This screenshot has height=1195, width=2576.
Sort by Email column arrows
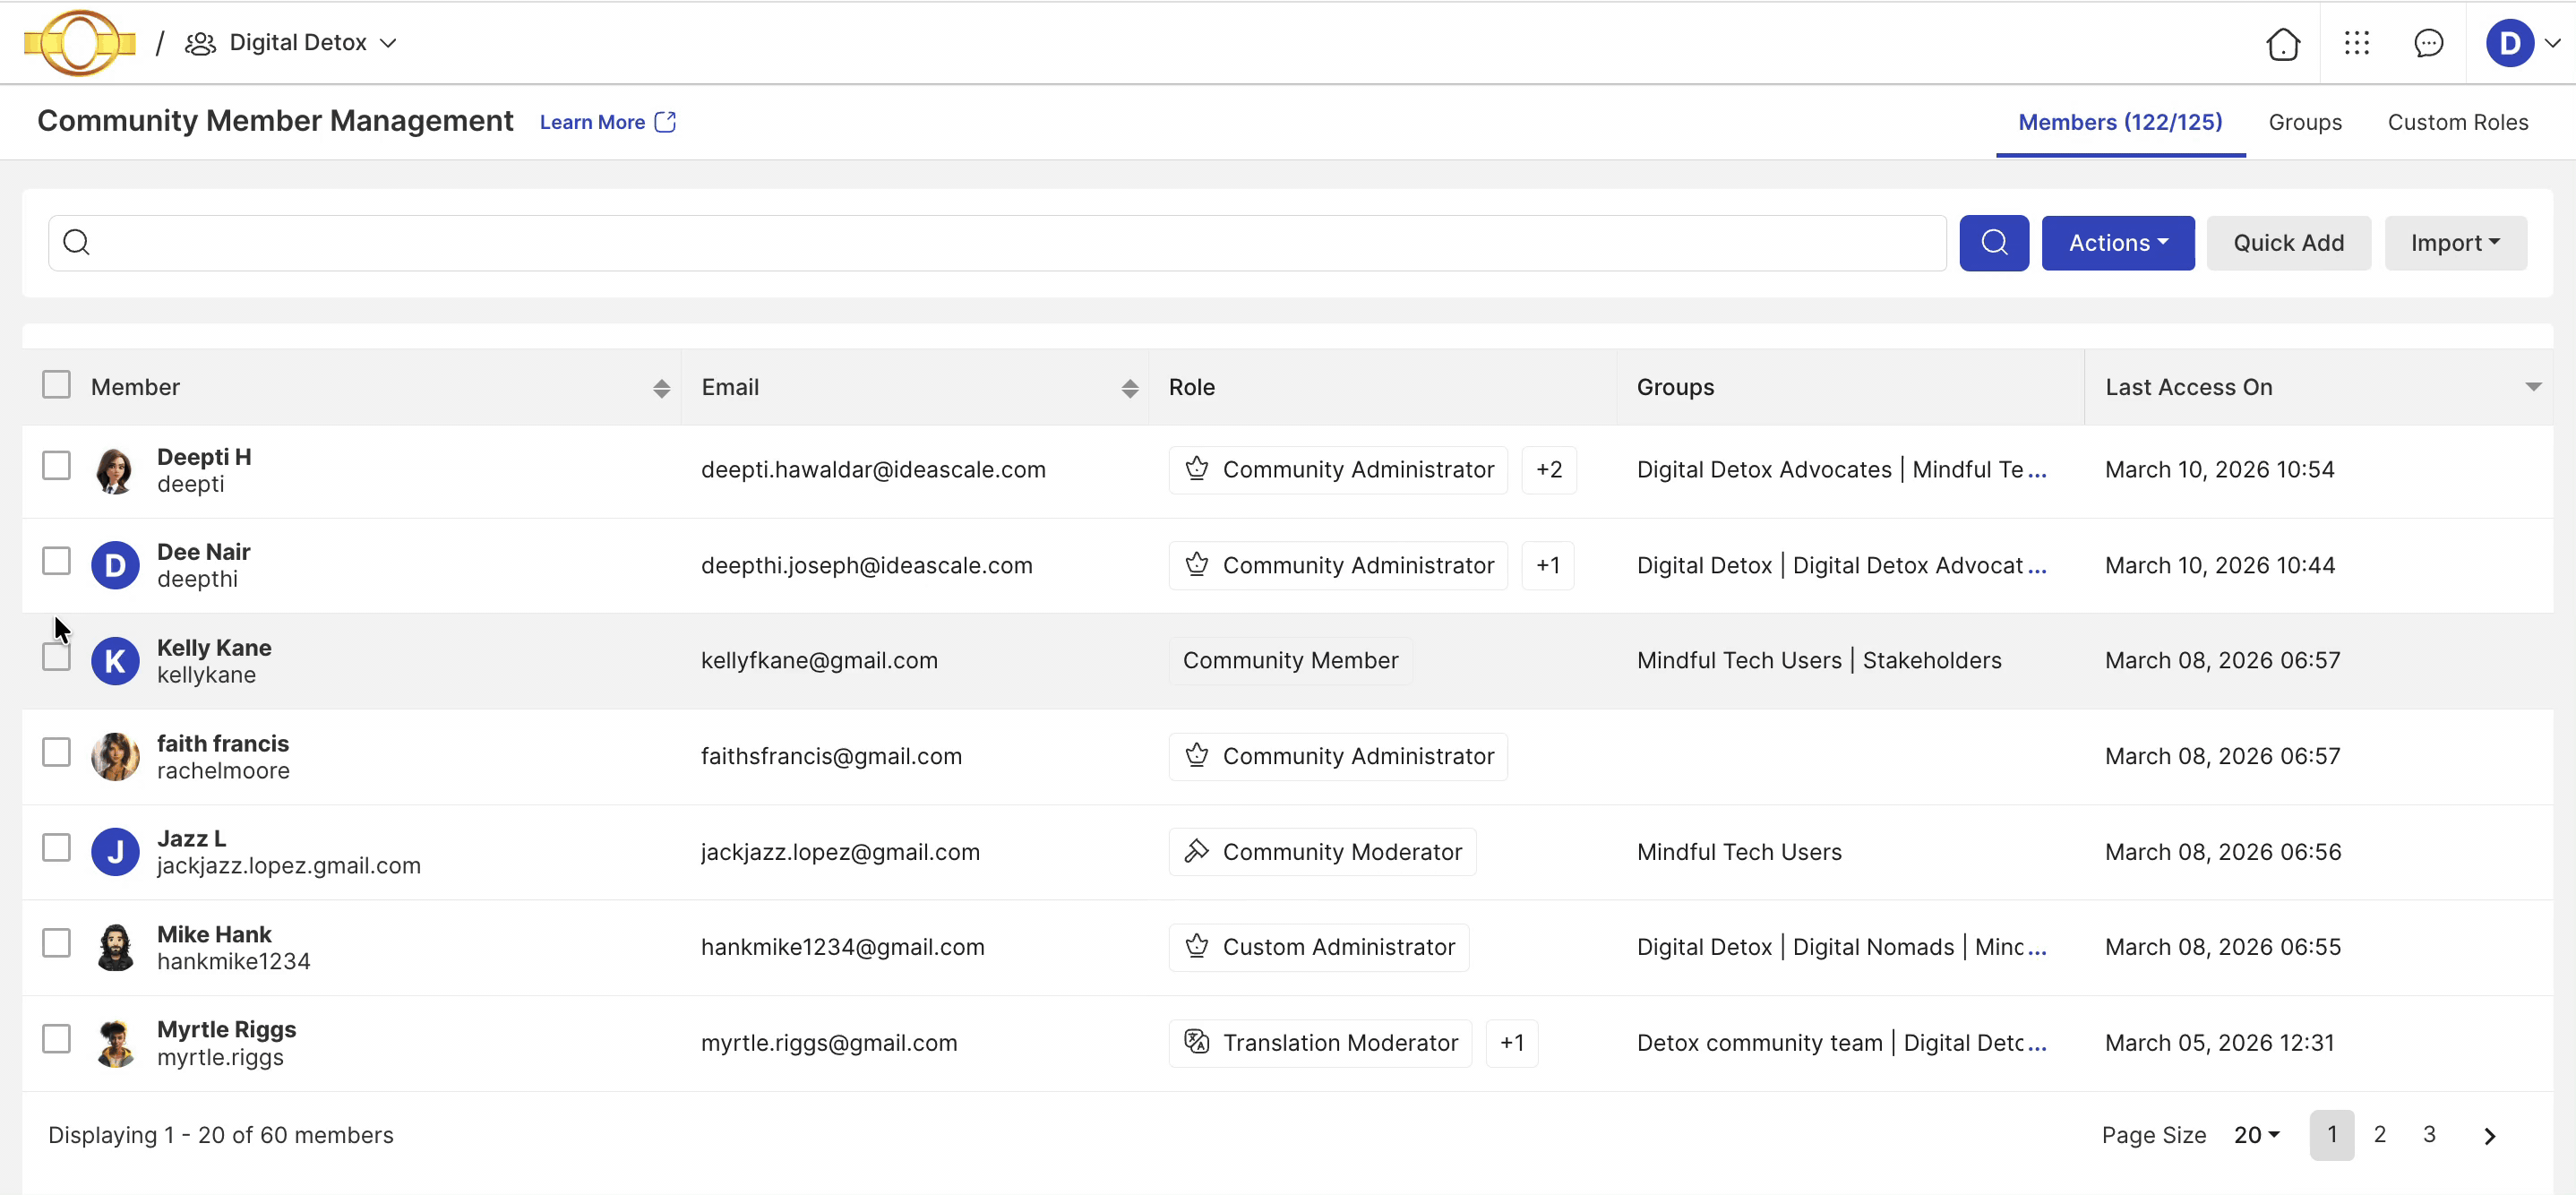point(1129,388)
